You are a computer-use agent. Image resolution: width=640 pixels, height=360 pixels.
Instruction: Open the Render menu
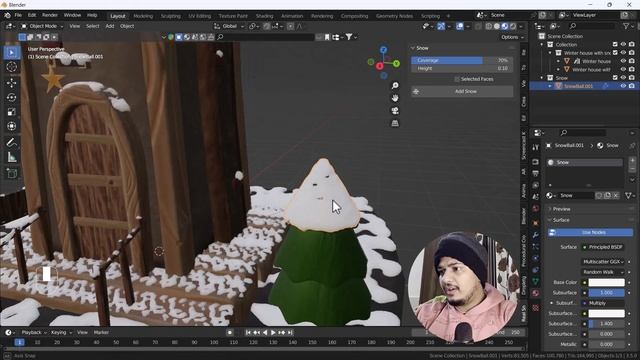pyautogui.click(x=50, y=15)
